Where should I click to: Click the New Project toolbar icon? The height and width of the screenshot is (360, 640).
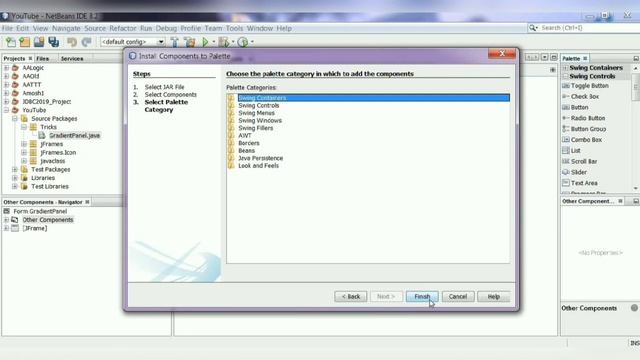coord(25,42)
